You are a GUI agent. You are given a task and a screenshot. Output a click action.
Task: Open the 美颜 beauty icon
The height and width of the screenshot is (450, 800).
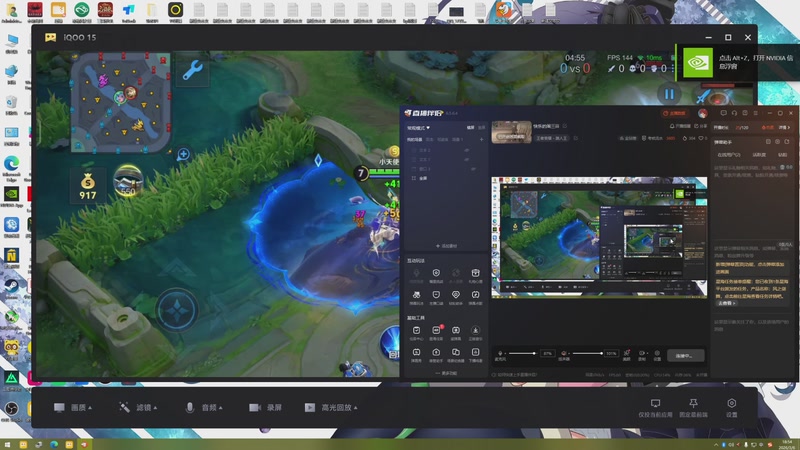point(627,355)
